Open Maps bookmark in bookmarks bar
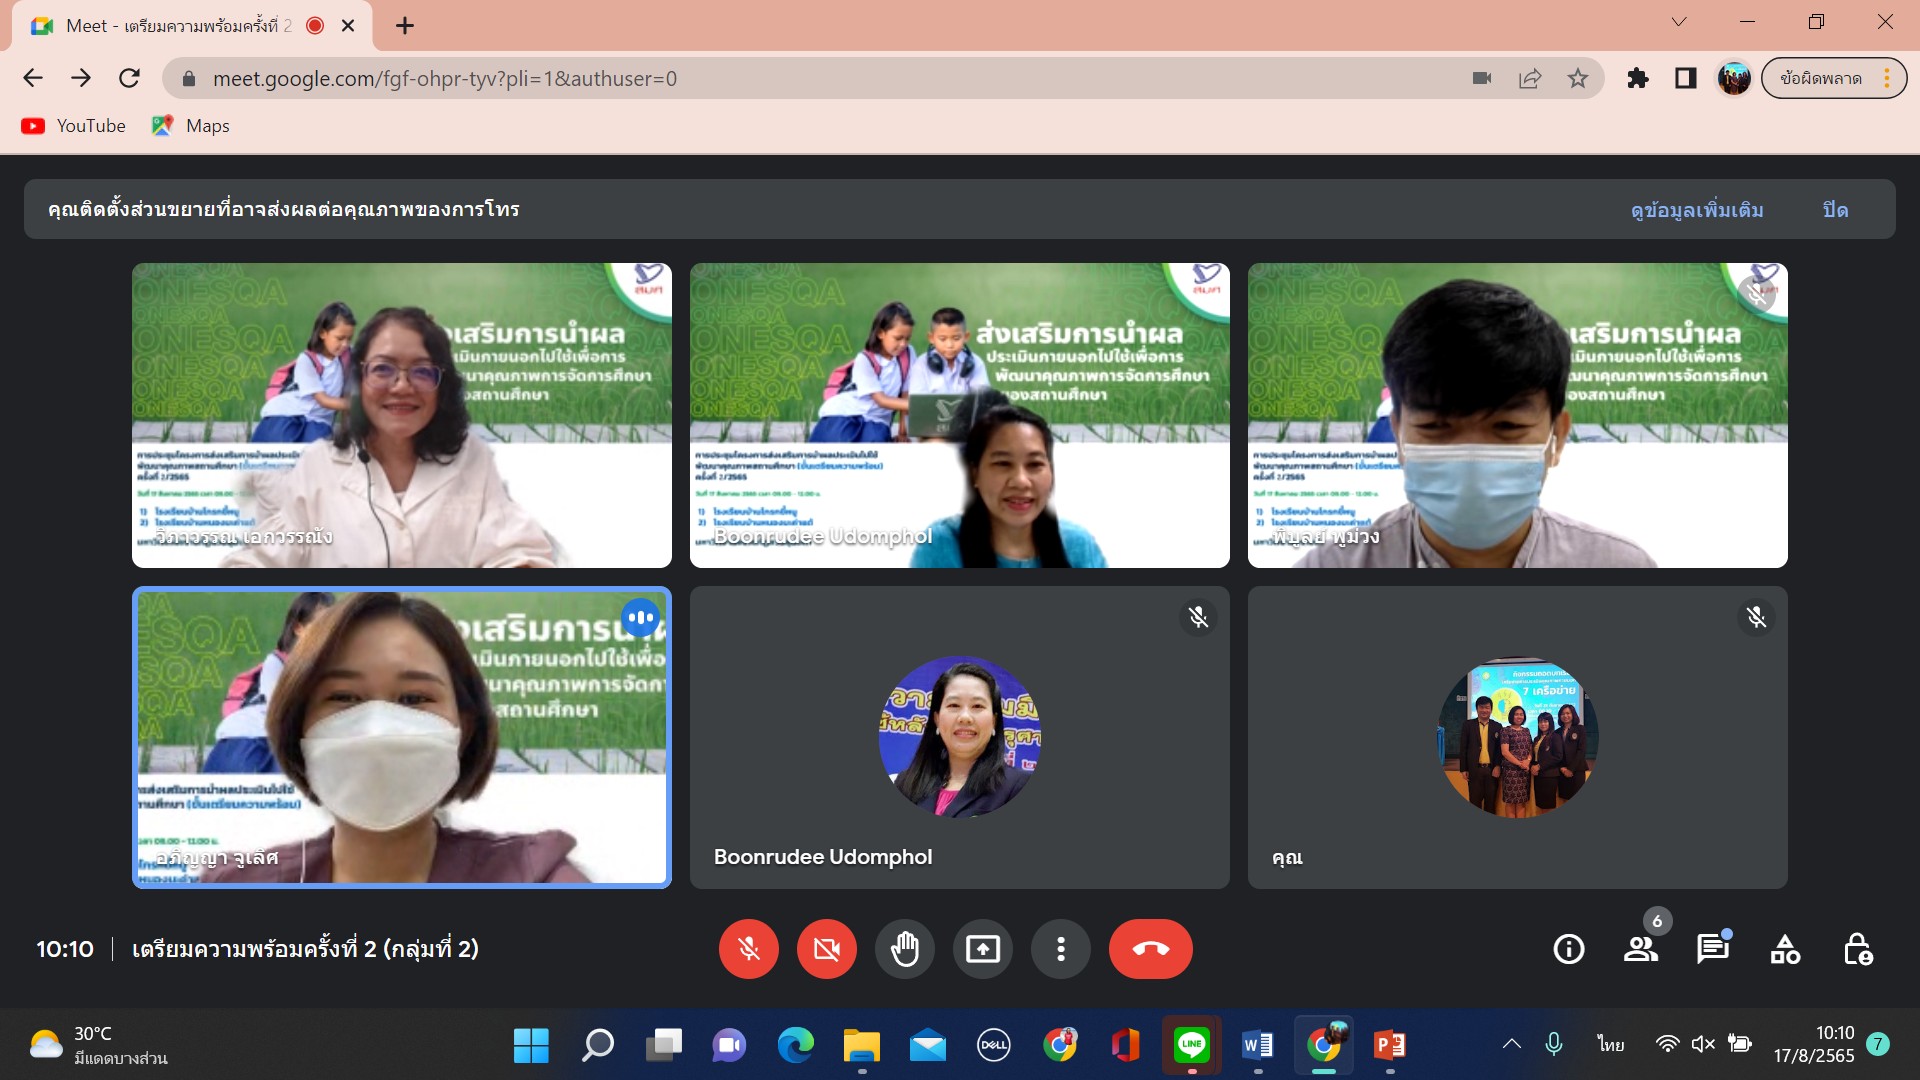The height and width of the screenshot is (1080, 1920). click(191, 126)
